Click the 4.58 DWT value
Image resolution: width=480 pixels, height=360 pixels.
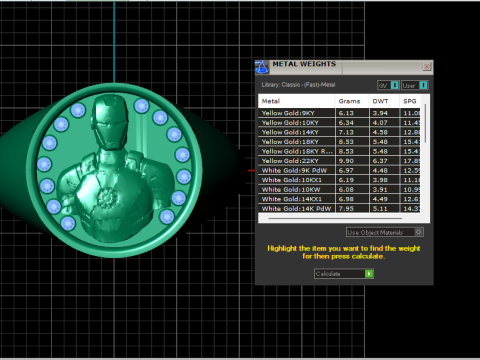[380, 132]
